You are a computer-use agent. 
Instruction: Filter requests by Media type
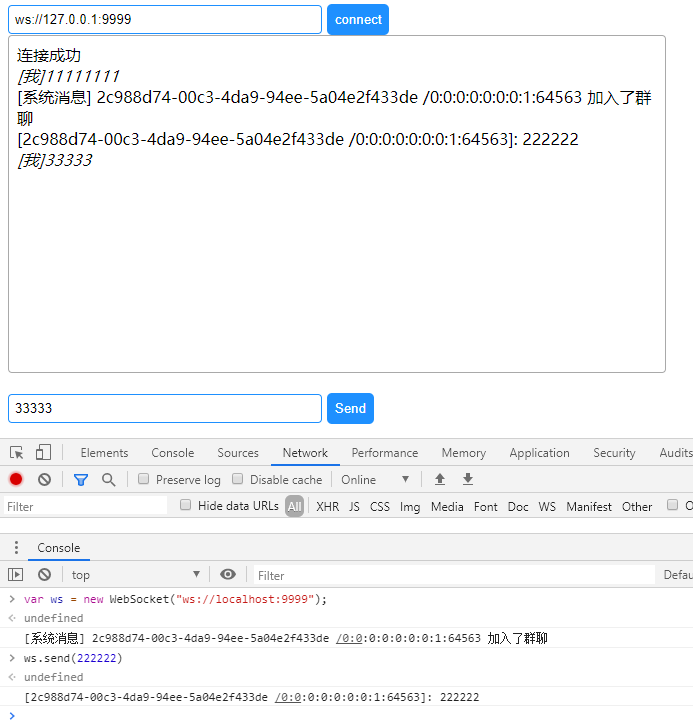pos(447,507)
